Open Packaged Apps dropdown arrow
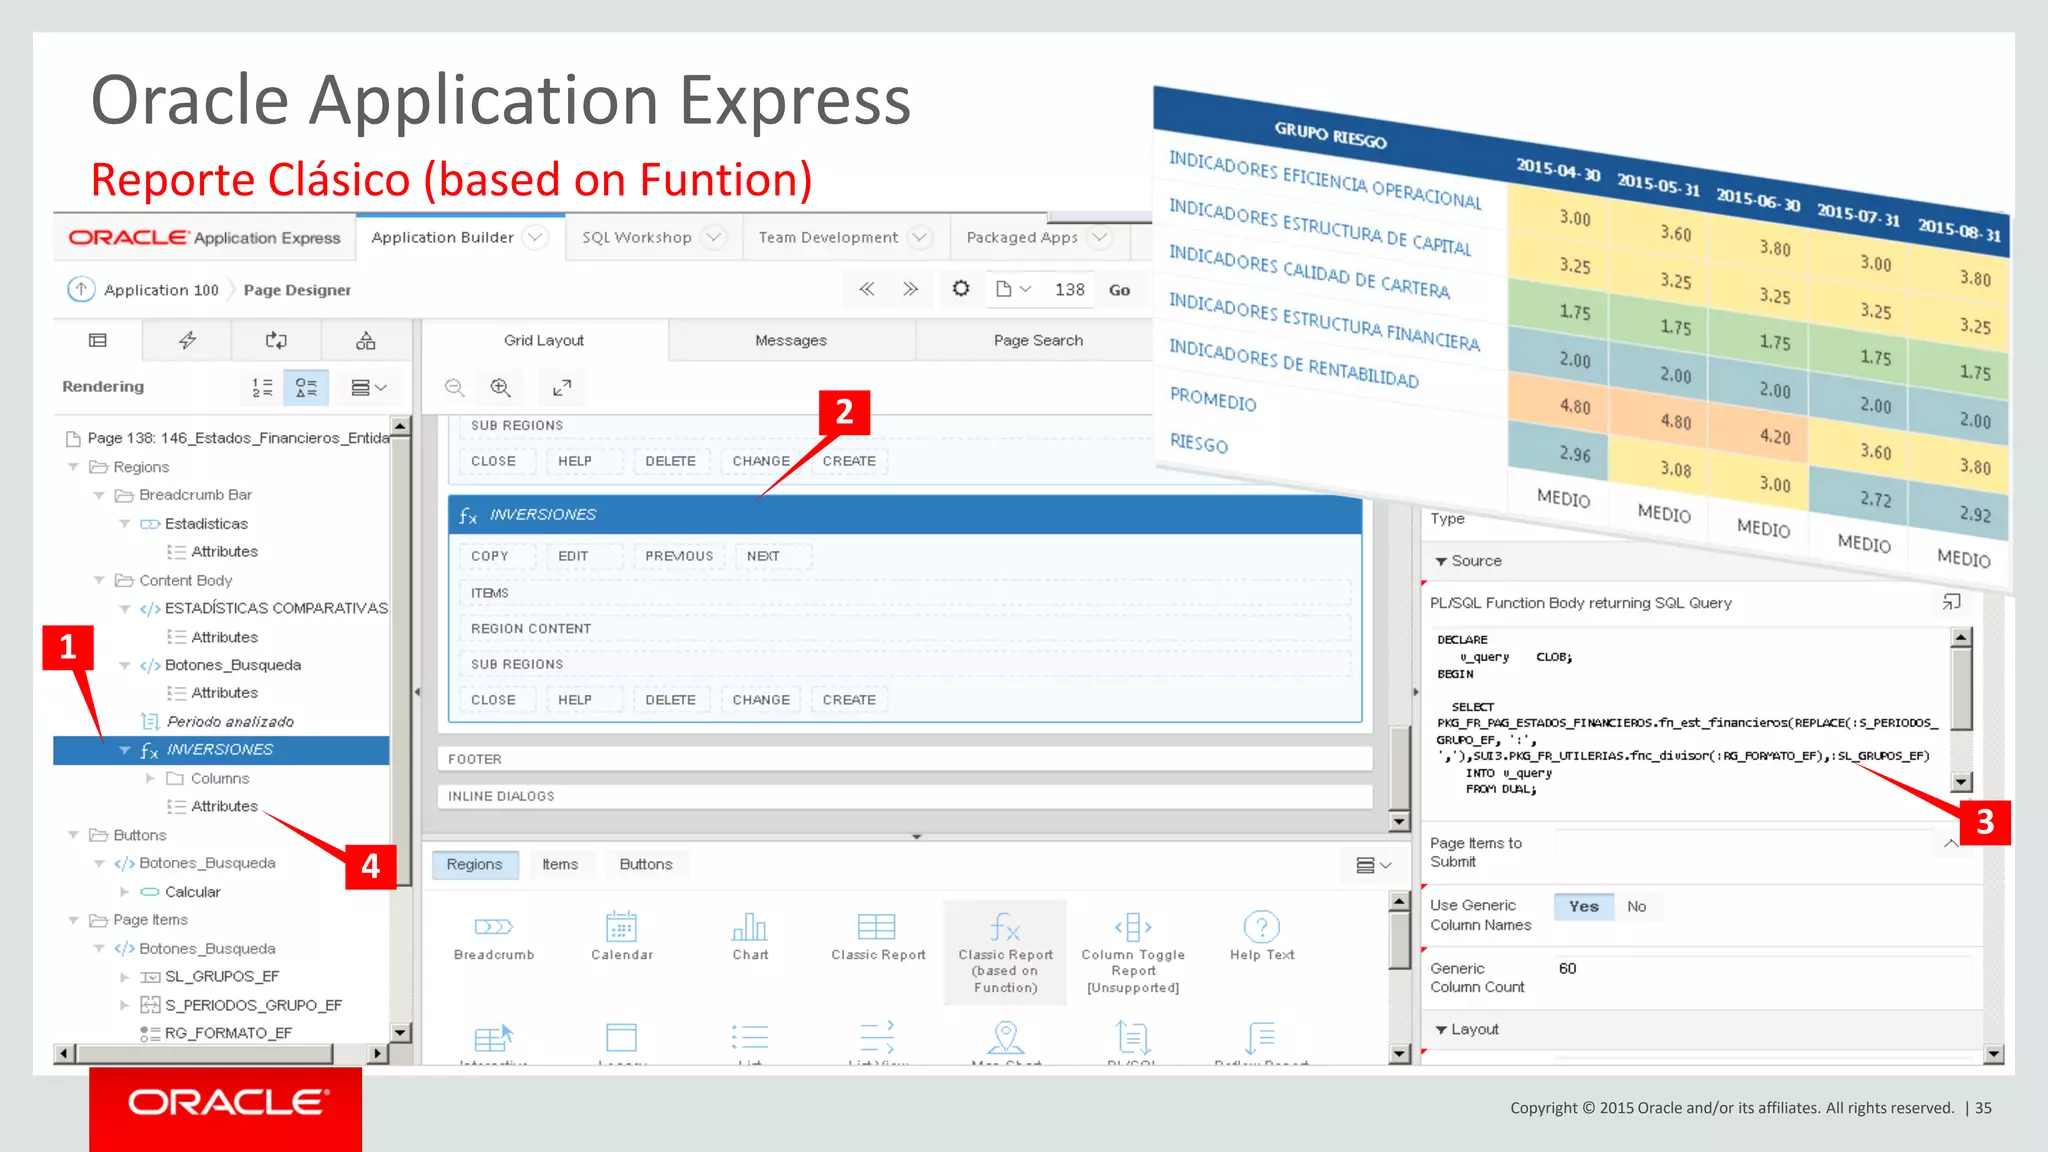 pyautogui.click(x=1099, y=237)
